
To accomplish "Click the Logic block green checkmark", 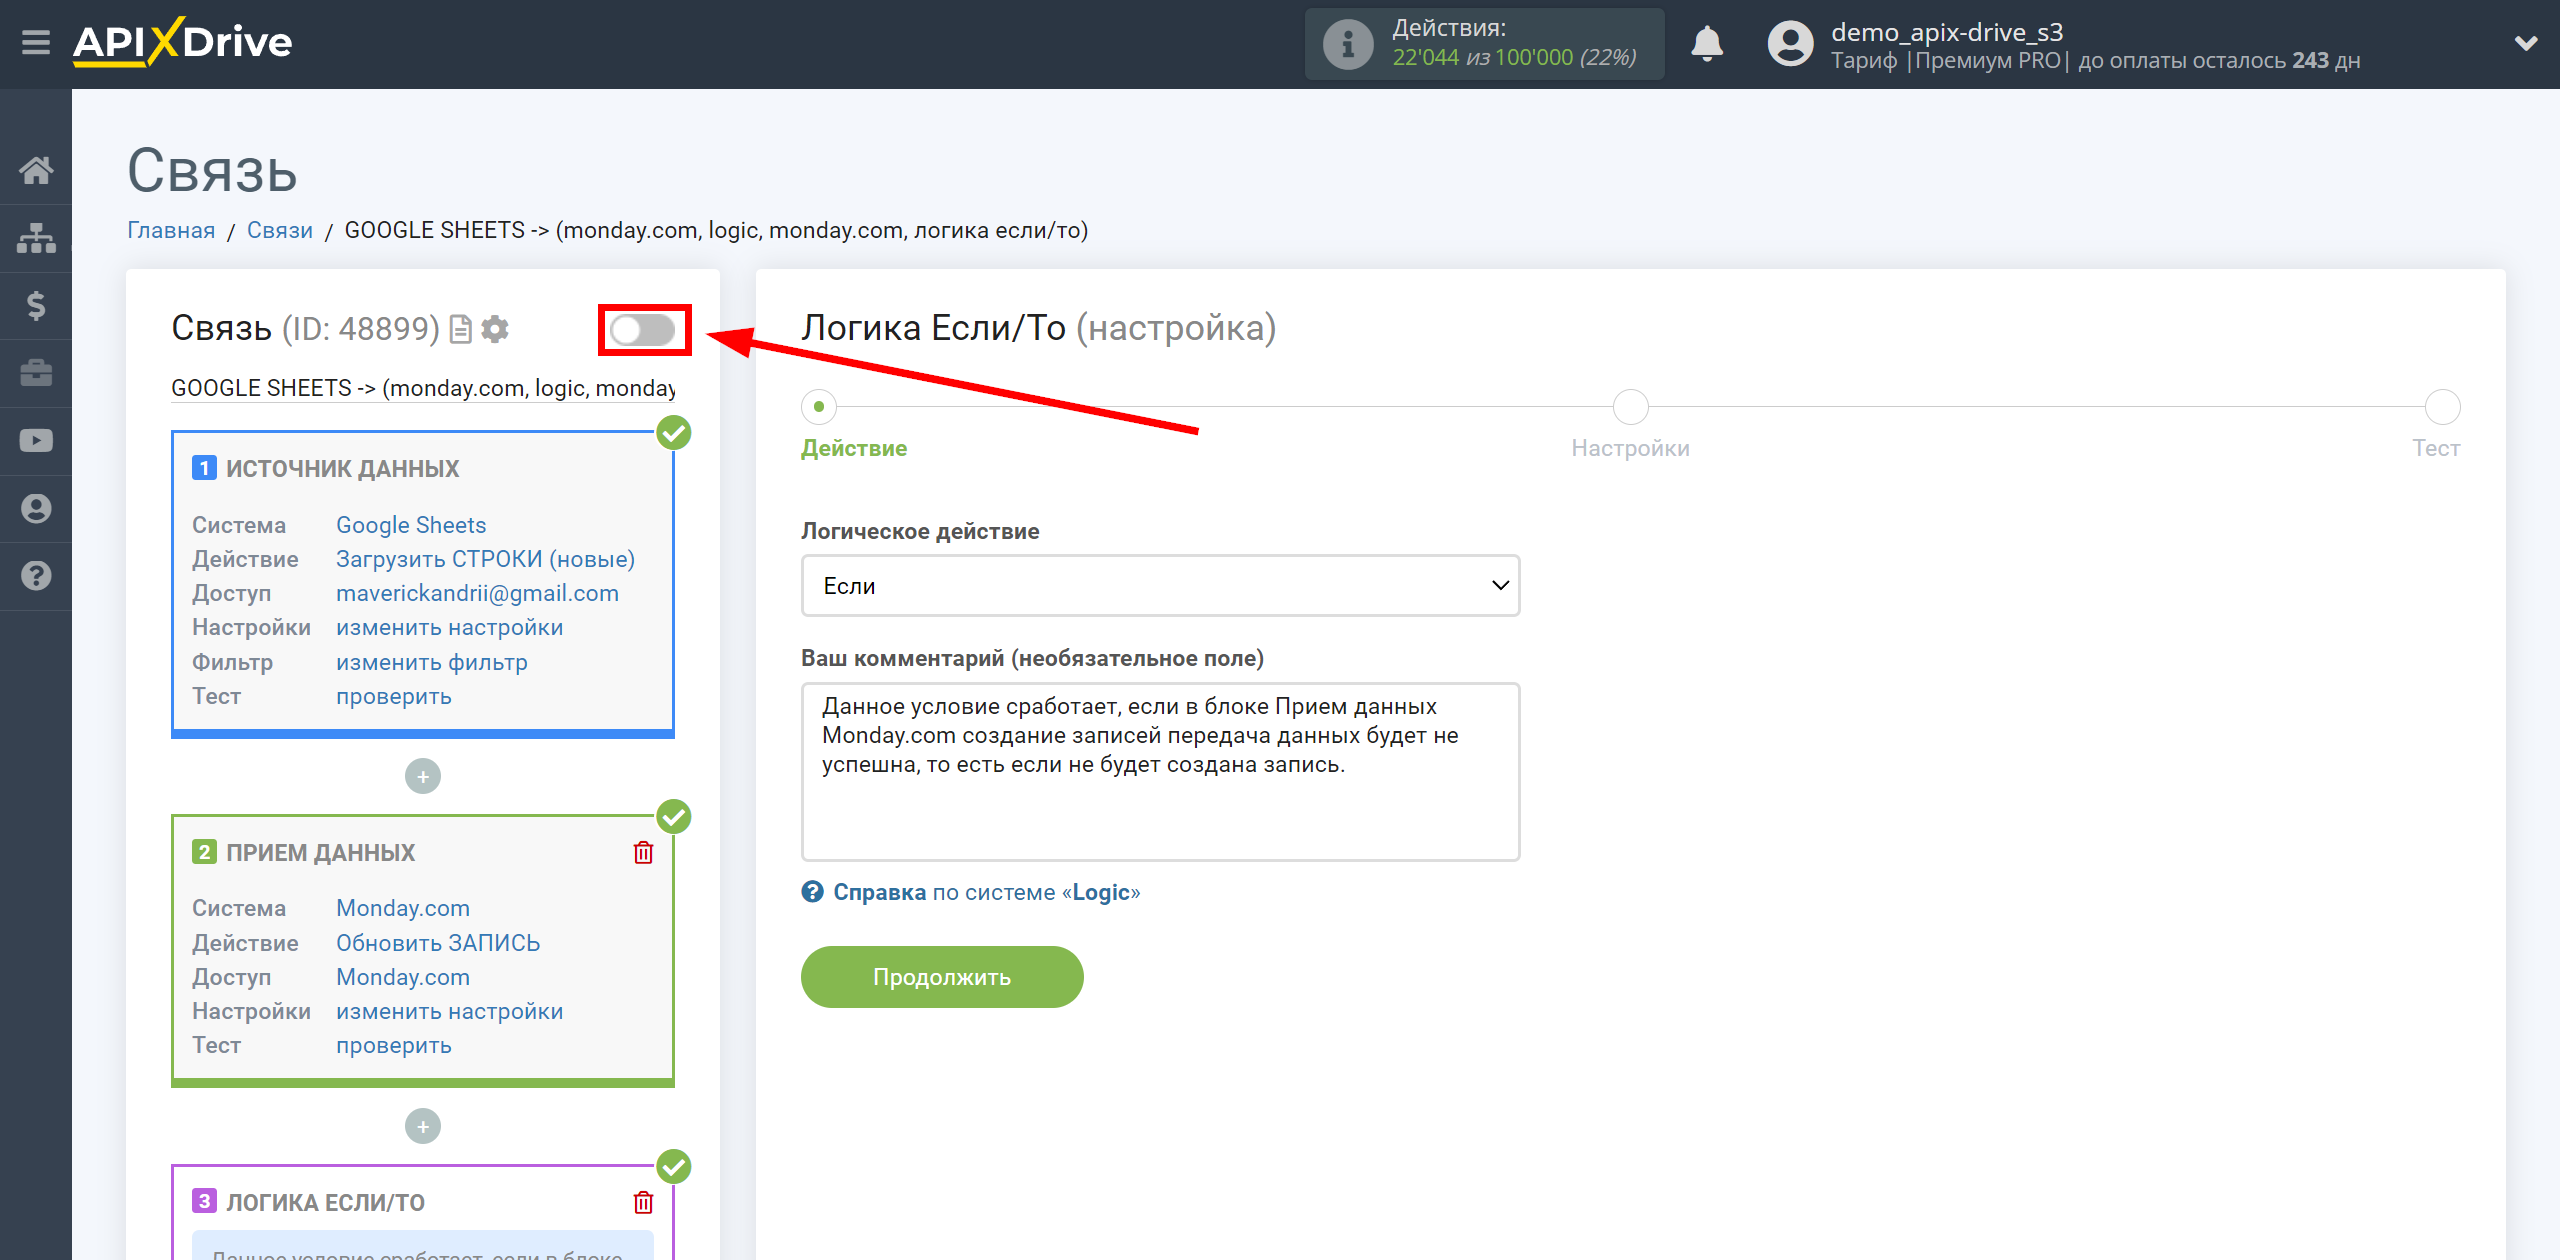I will [674, 1167].
